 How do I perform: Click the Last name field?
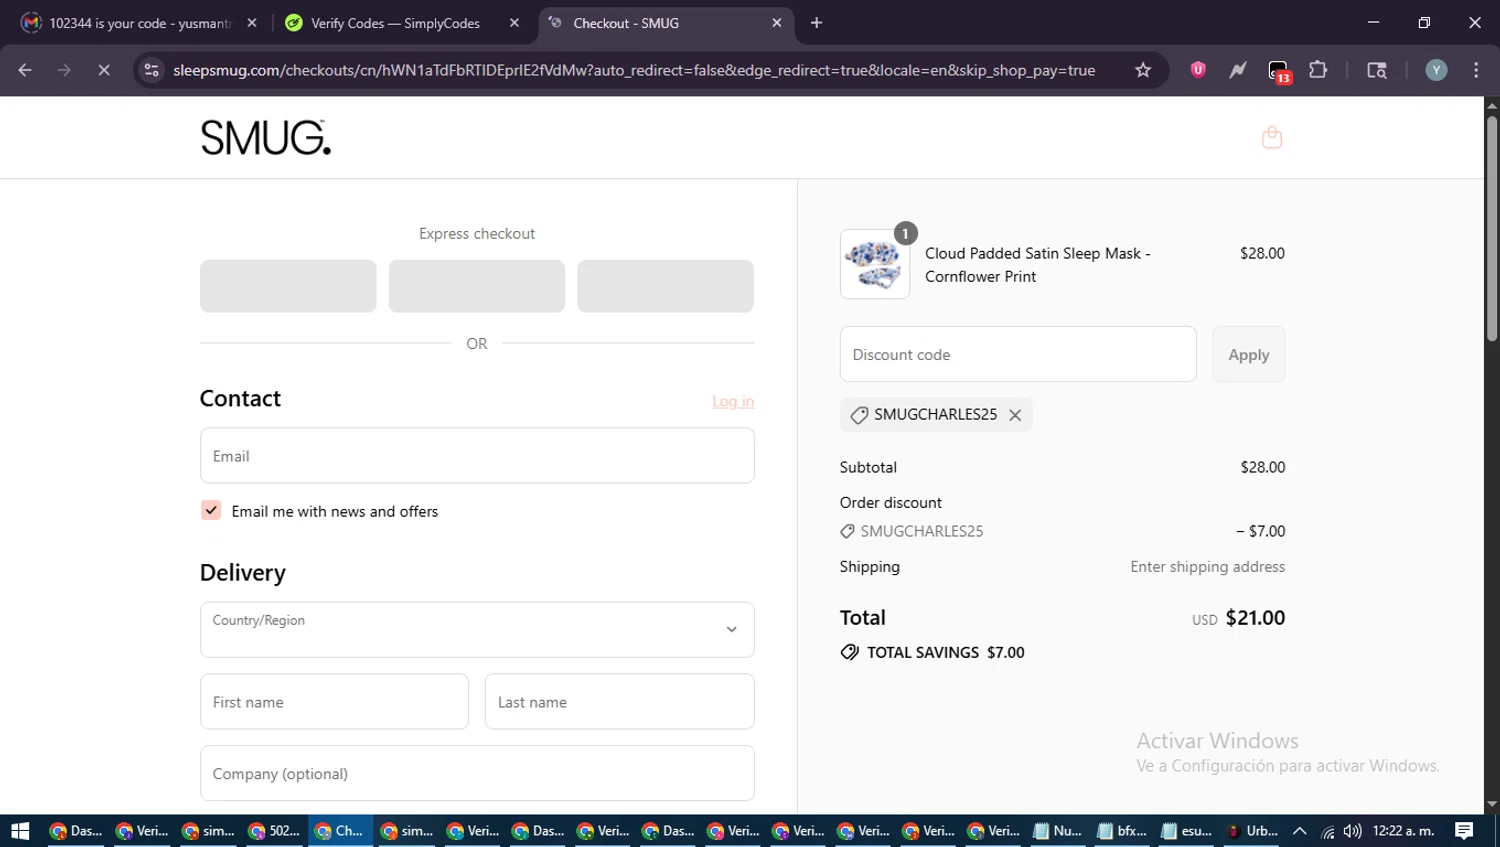click(x=620, y=702)
